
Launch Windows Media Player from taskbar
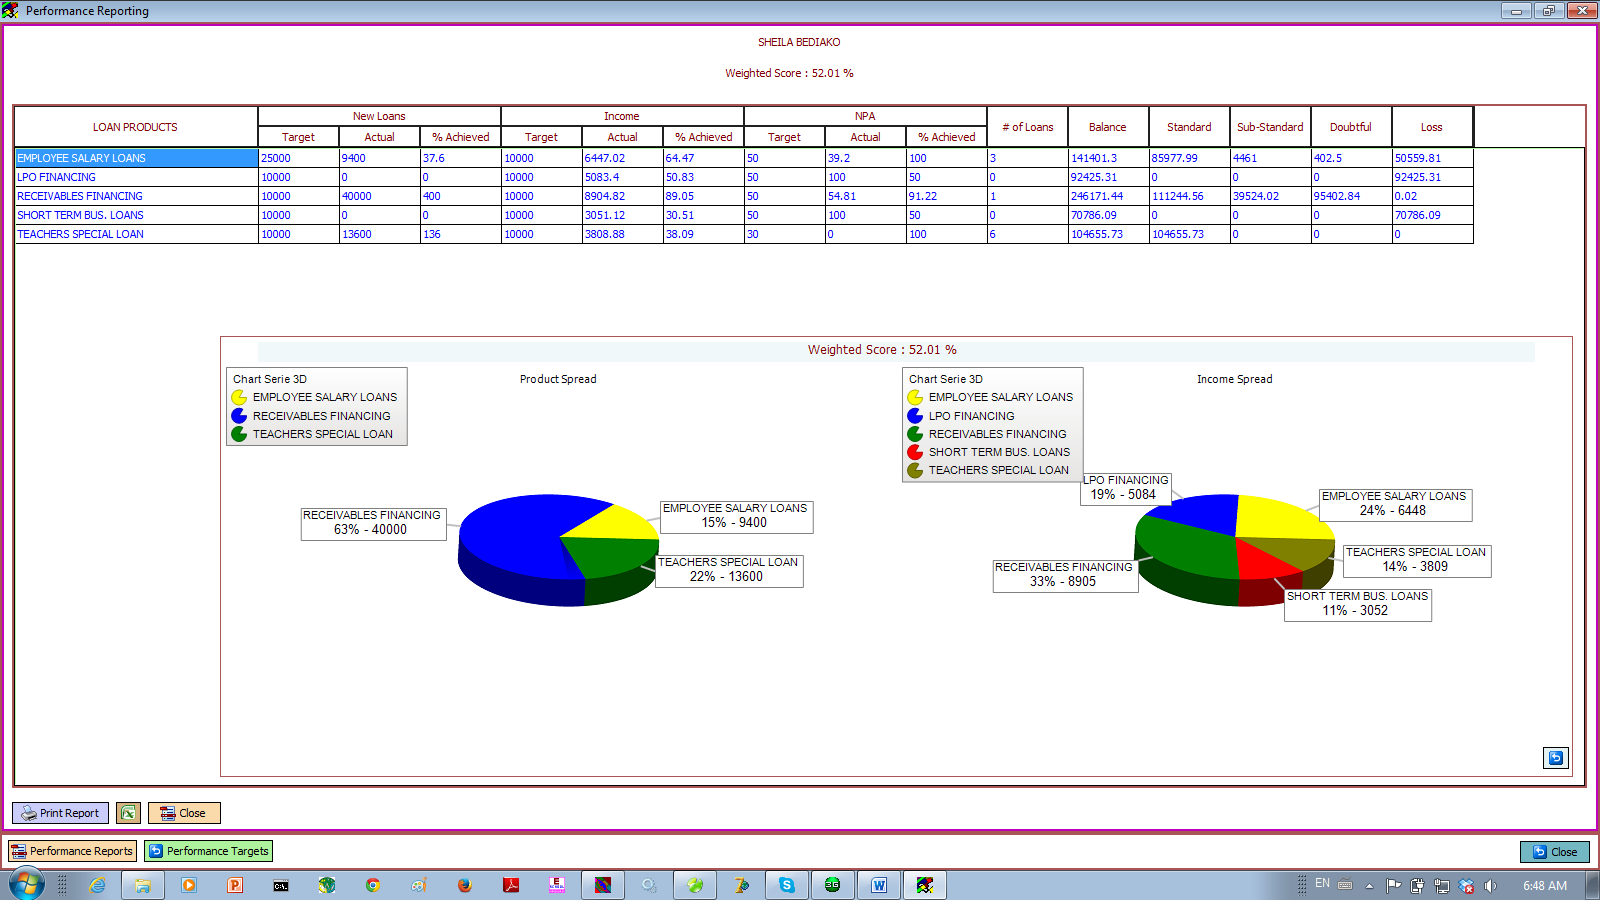point(189,885)
